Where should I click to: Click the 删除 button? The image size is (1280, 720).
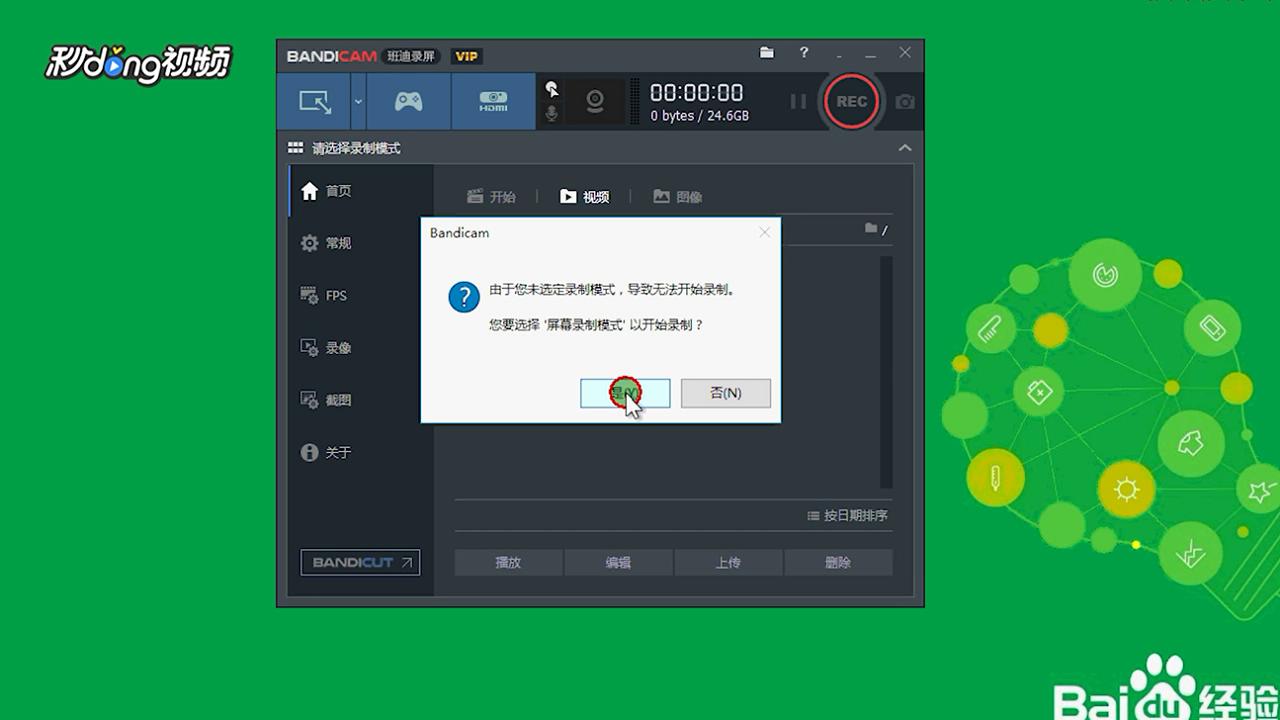[838, 562]
